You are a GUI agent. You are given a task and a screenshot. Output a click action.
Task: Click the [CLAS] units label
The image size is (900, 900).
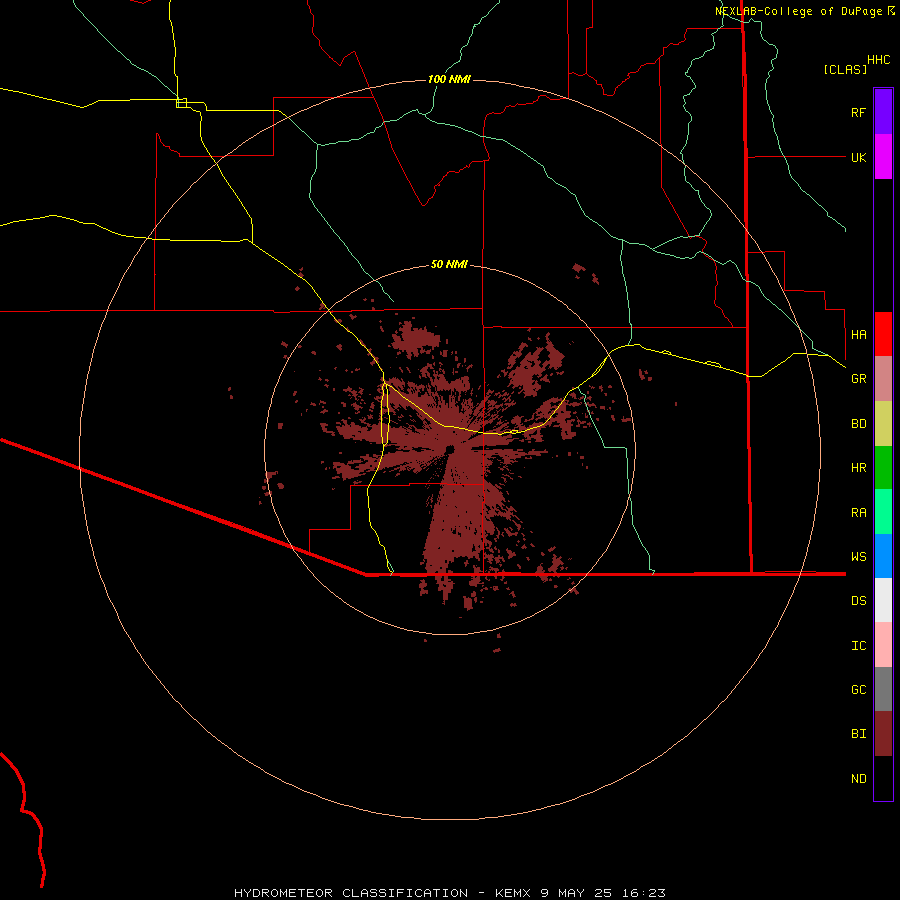coord(845,69)
